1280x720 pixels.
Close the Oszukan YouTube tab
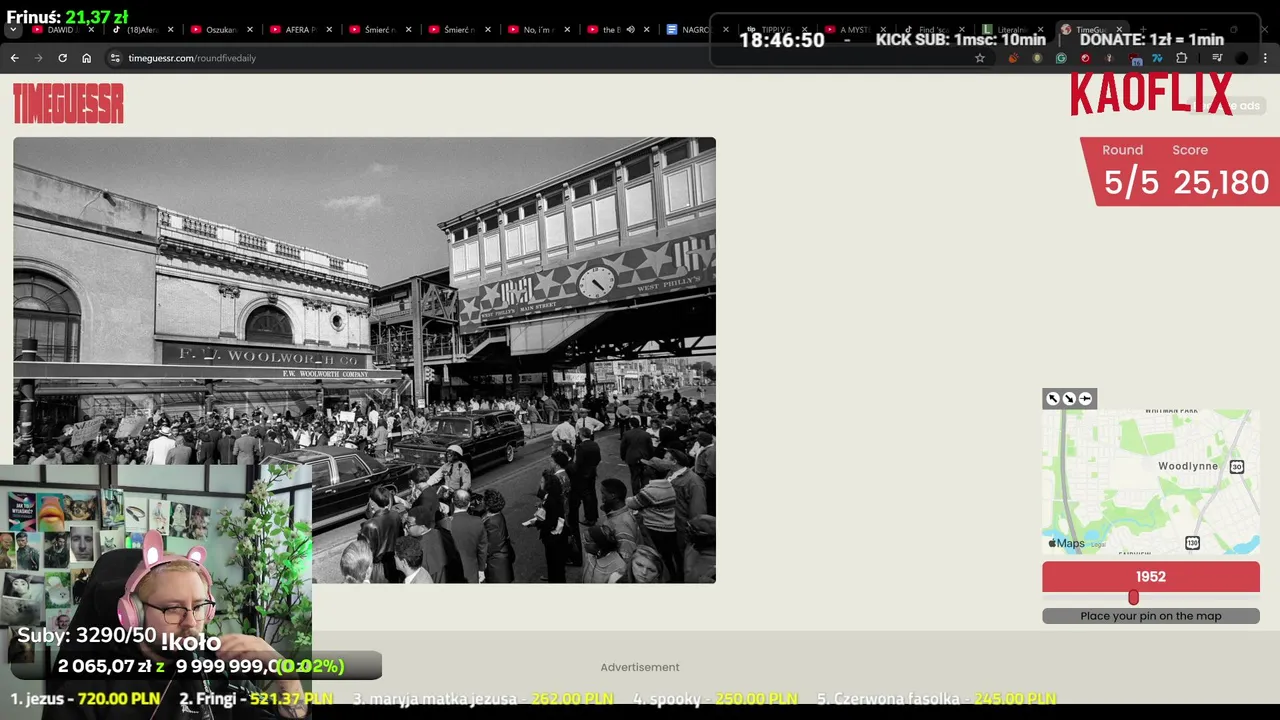250,30
